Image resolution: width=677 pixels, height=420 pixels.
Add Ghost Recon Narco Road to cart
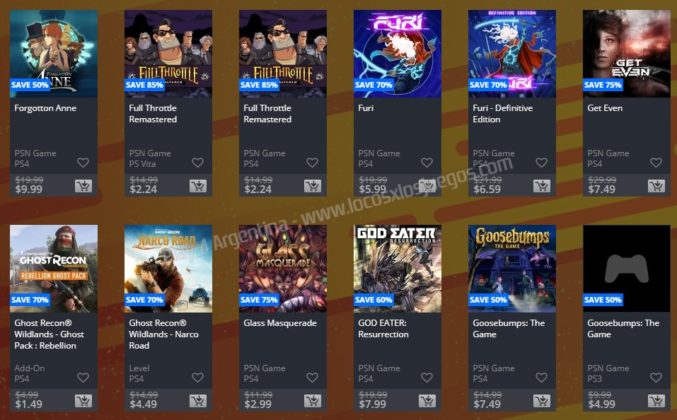(198, 401)
